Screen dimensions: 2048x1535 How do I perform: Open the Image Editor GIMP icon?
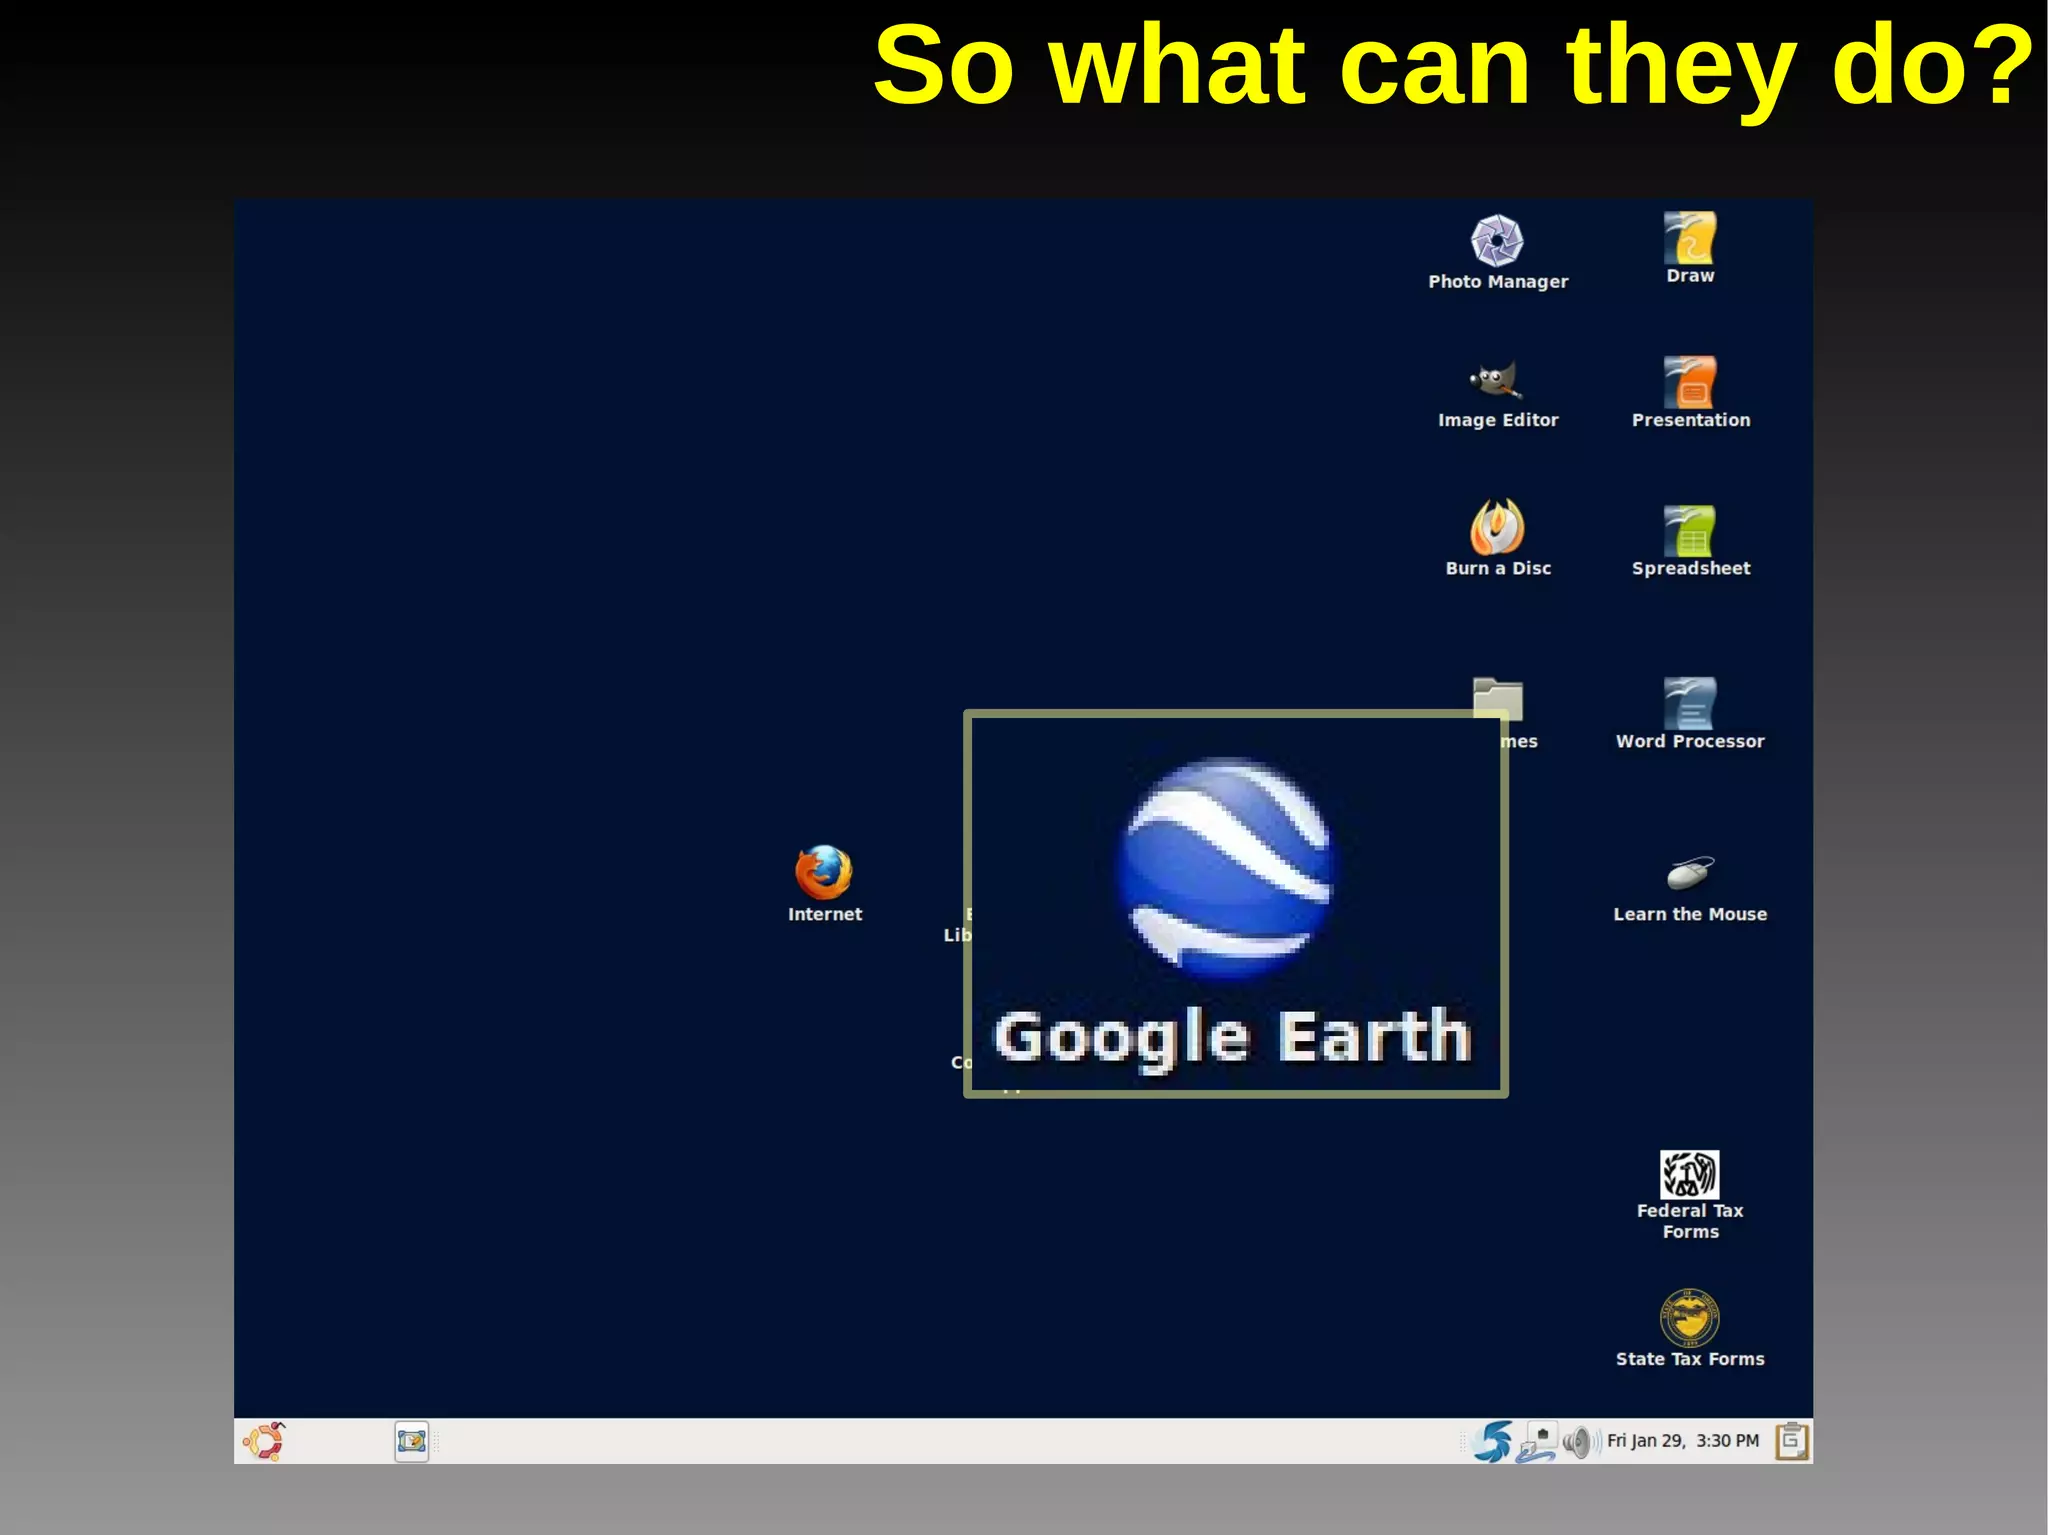tap(1496, 381)
